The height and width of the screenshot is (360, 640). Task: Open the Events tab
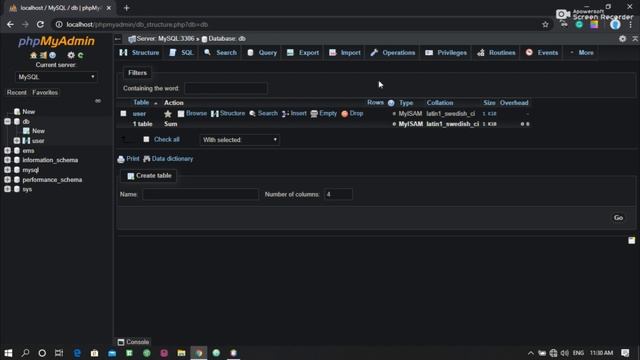[x=542, y=53]
